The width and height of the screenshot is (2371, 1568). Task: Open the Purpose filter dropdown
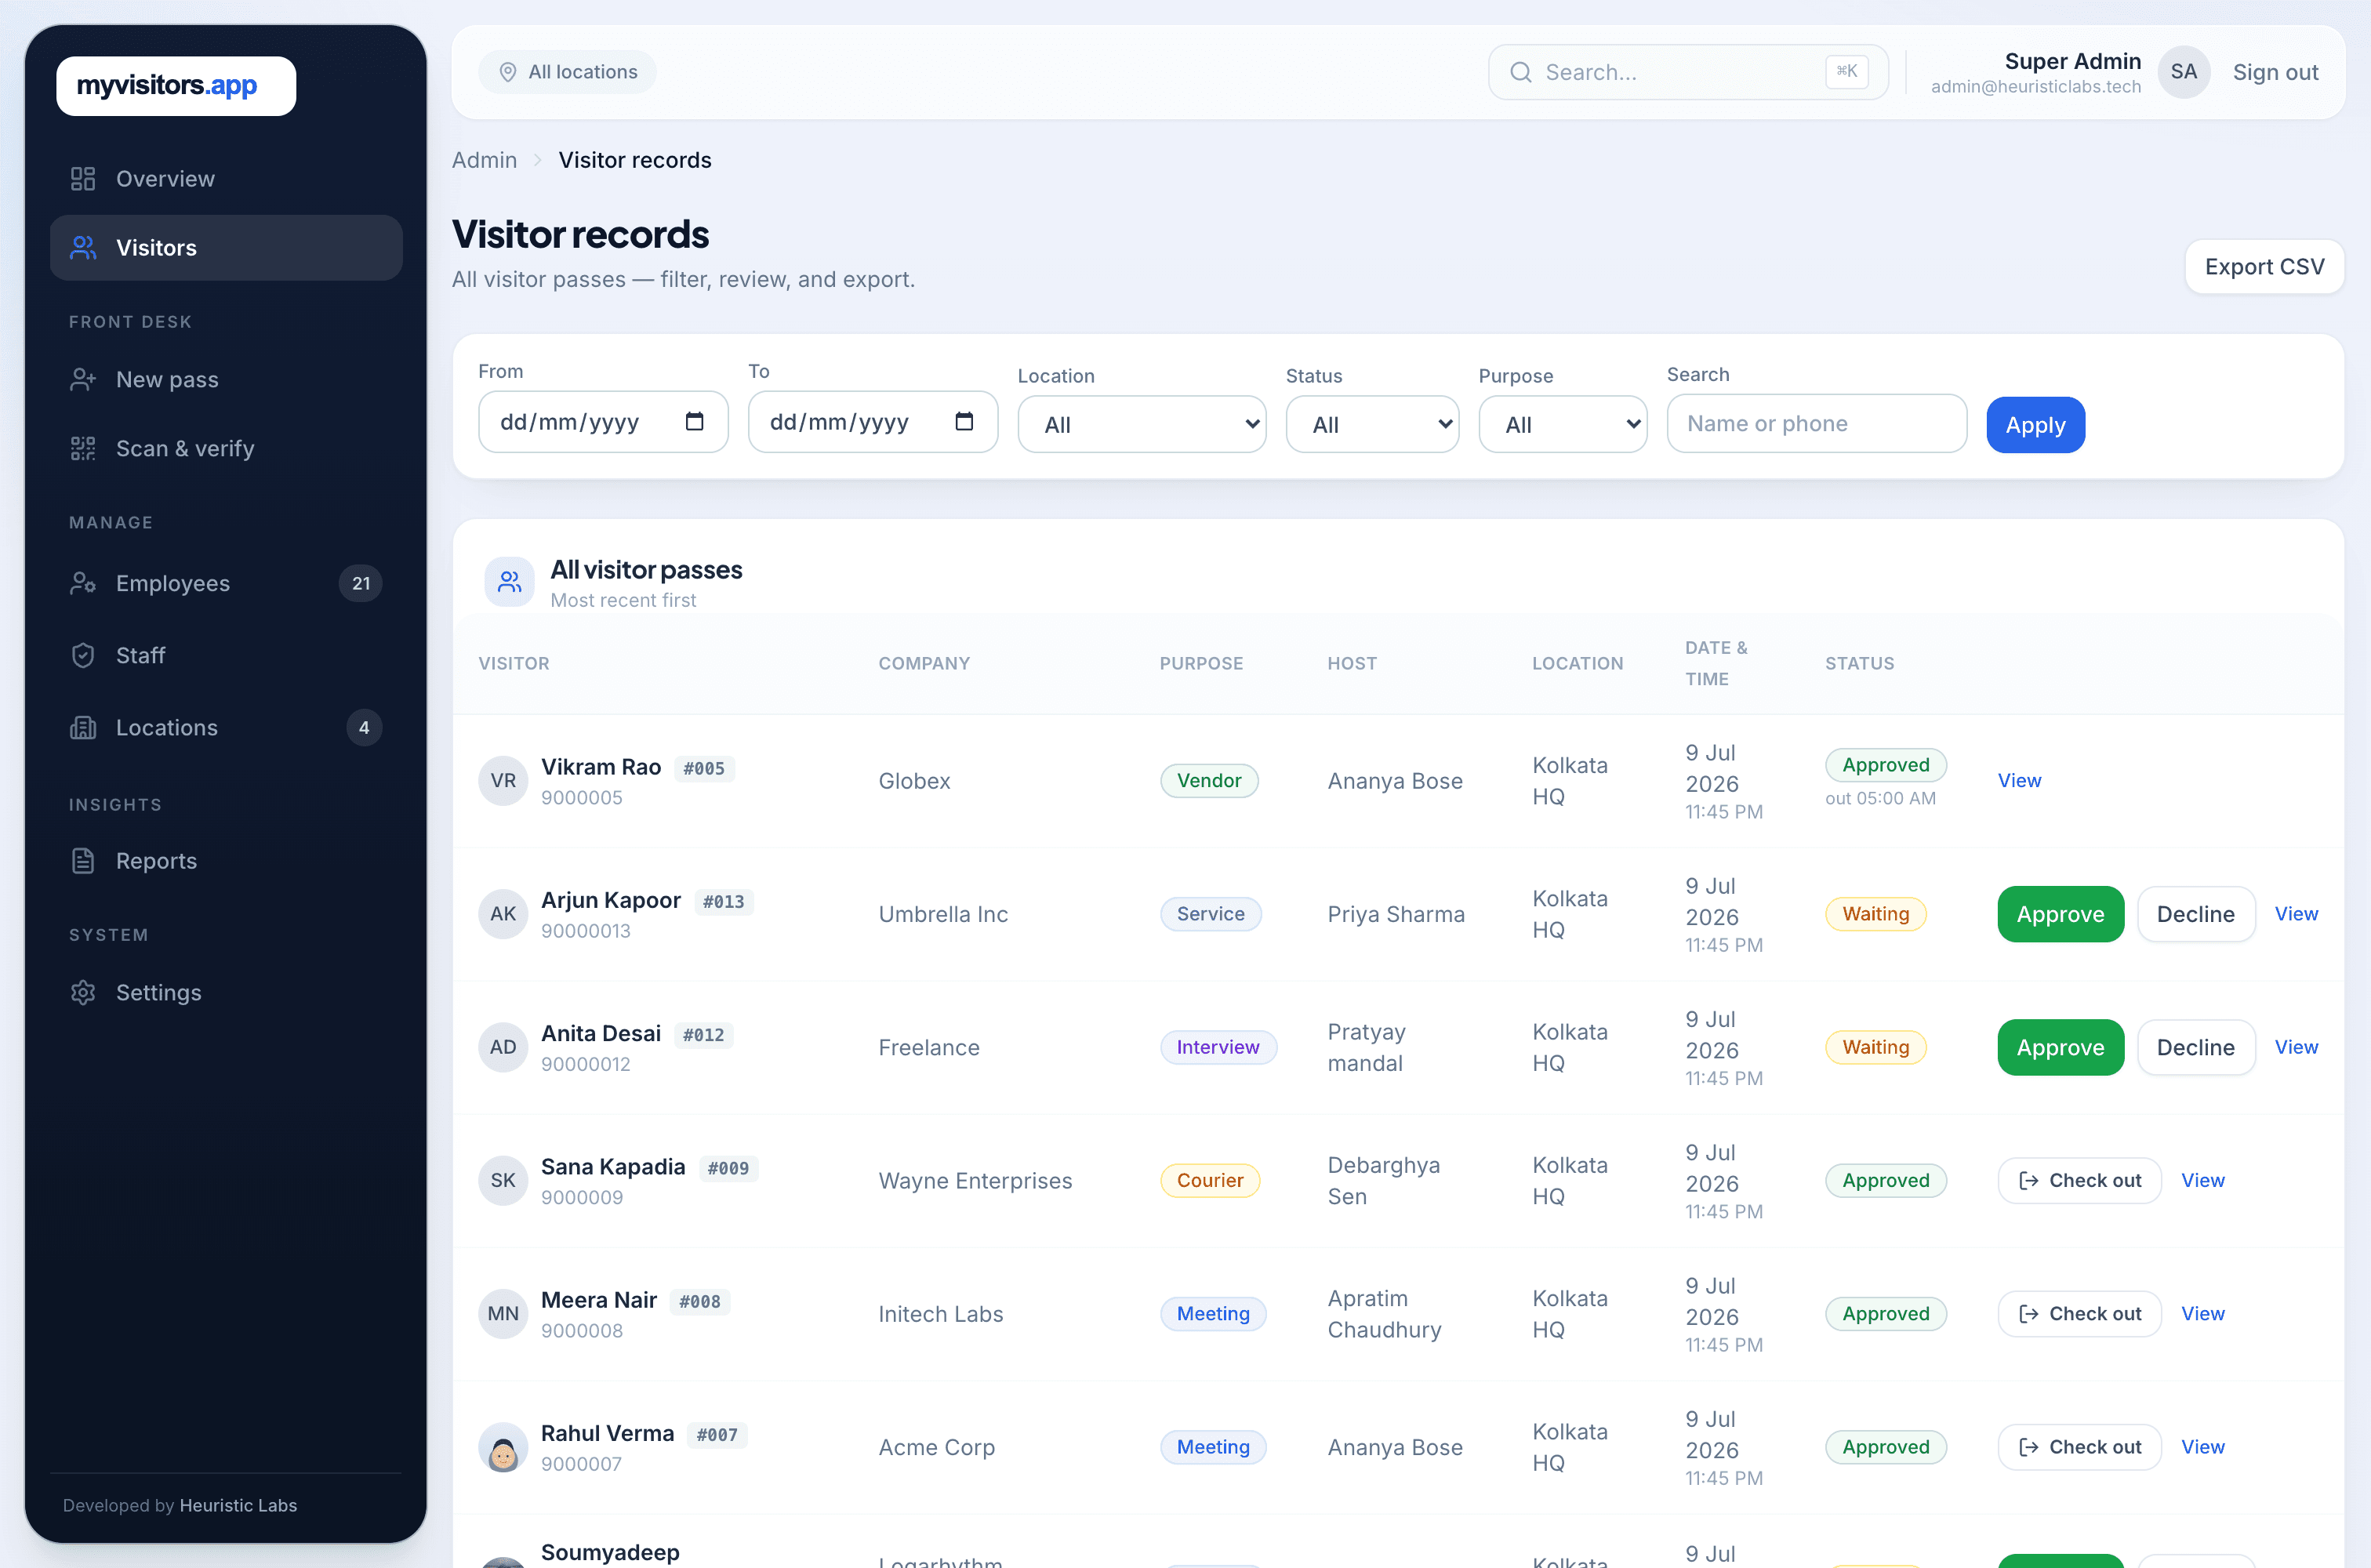click(1563, 425)
